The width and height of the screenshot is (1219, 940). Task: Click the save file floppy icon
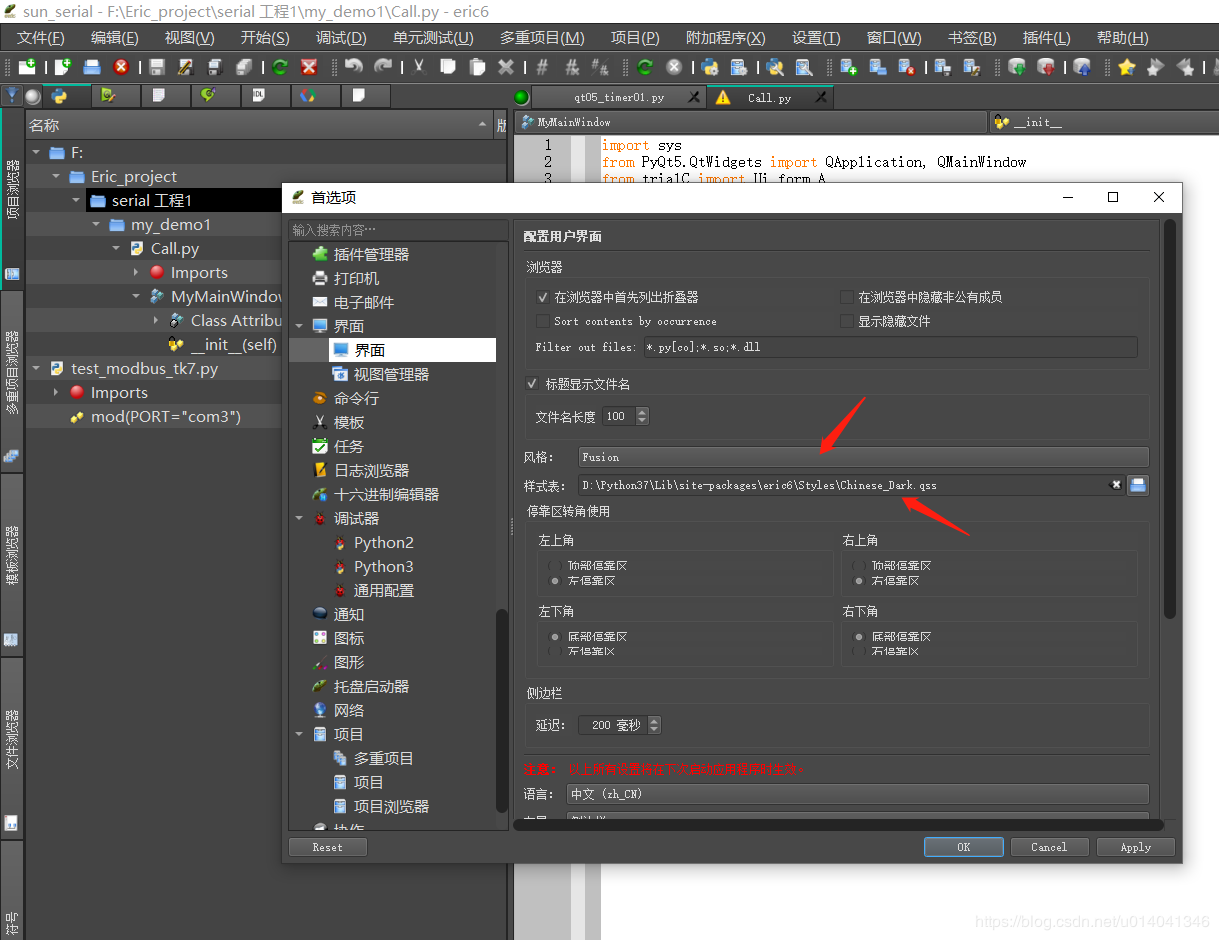157,67
